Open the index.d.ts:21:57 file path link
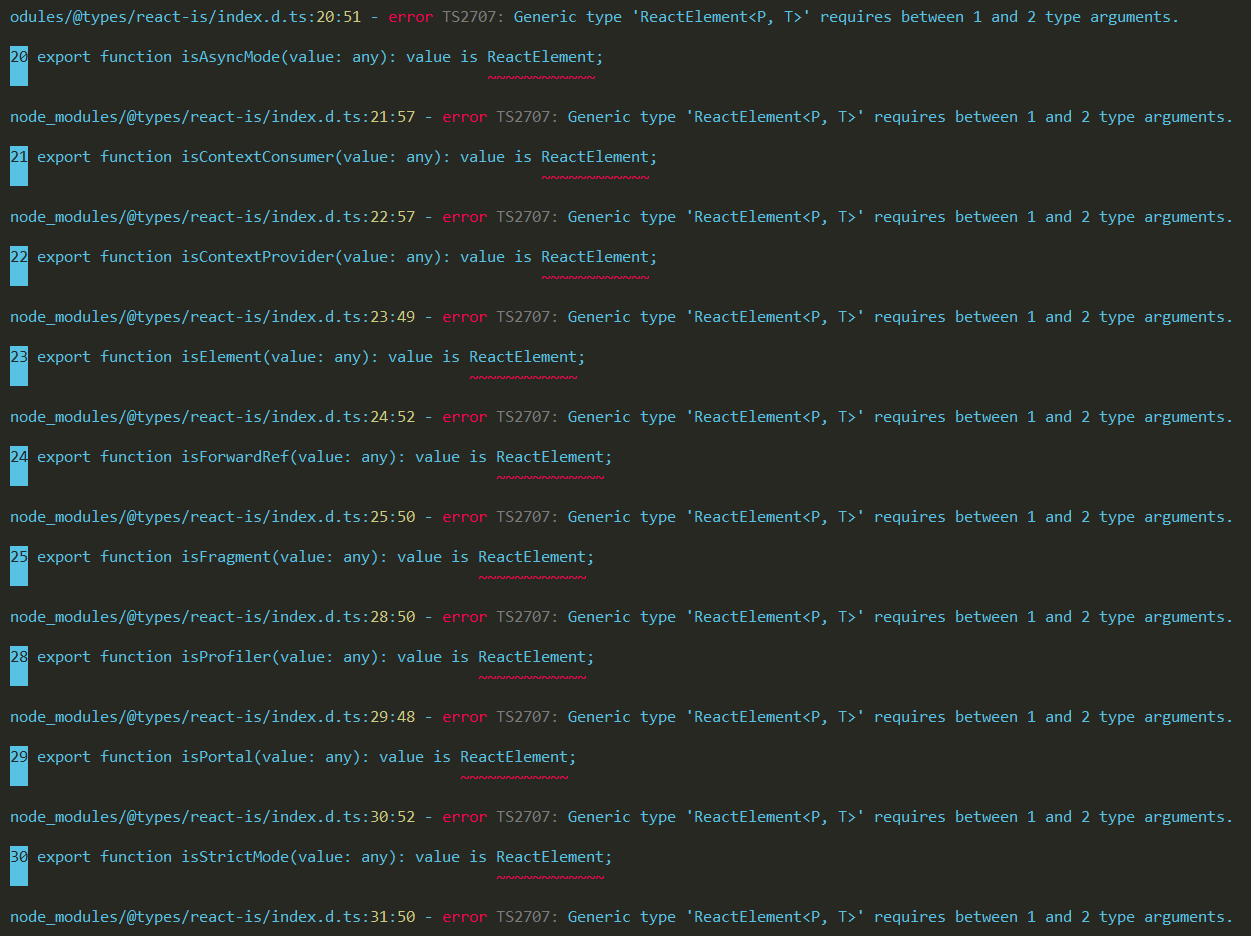This screenshot has width=1251, height=936. 212,117
